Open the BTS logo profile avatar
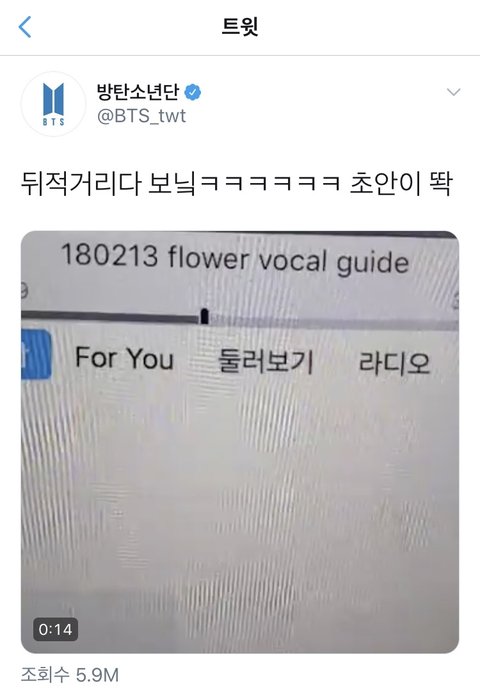 (x=54, y=104)
